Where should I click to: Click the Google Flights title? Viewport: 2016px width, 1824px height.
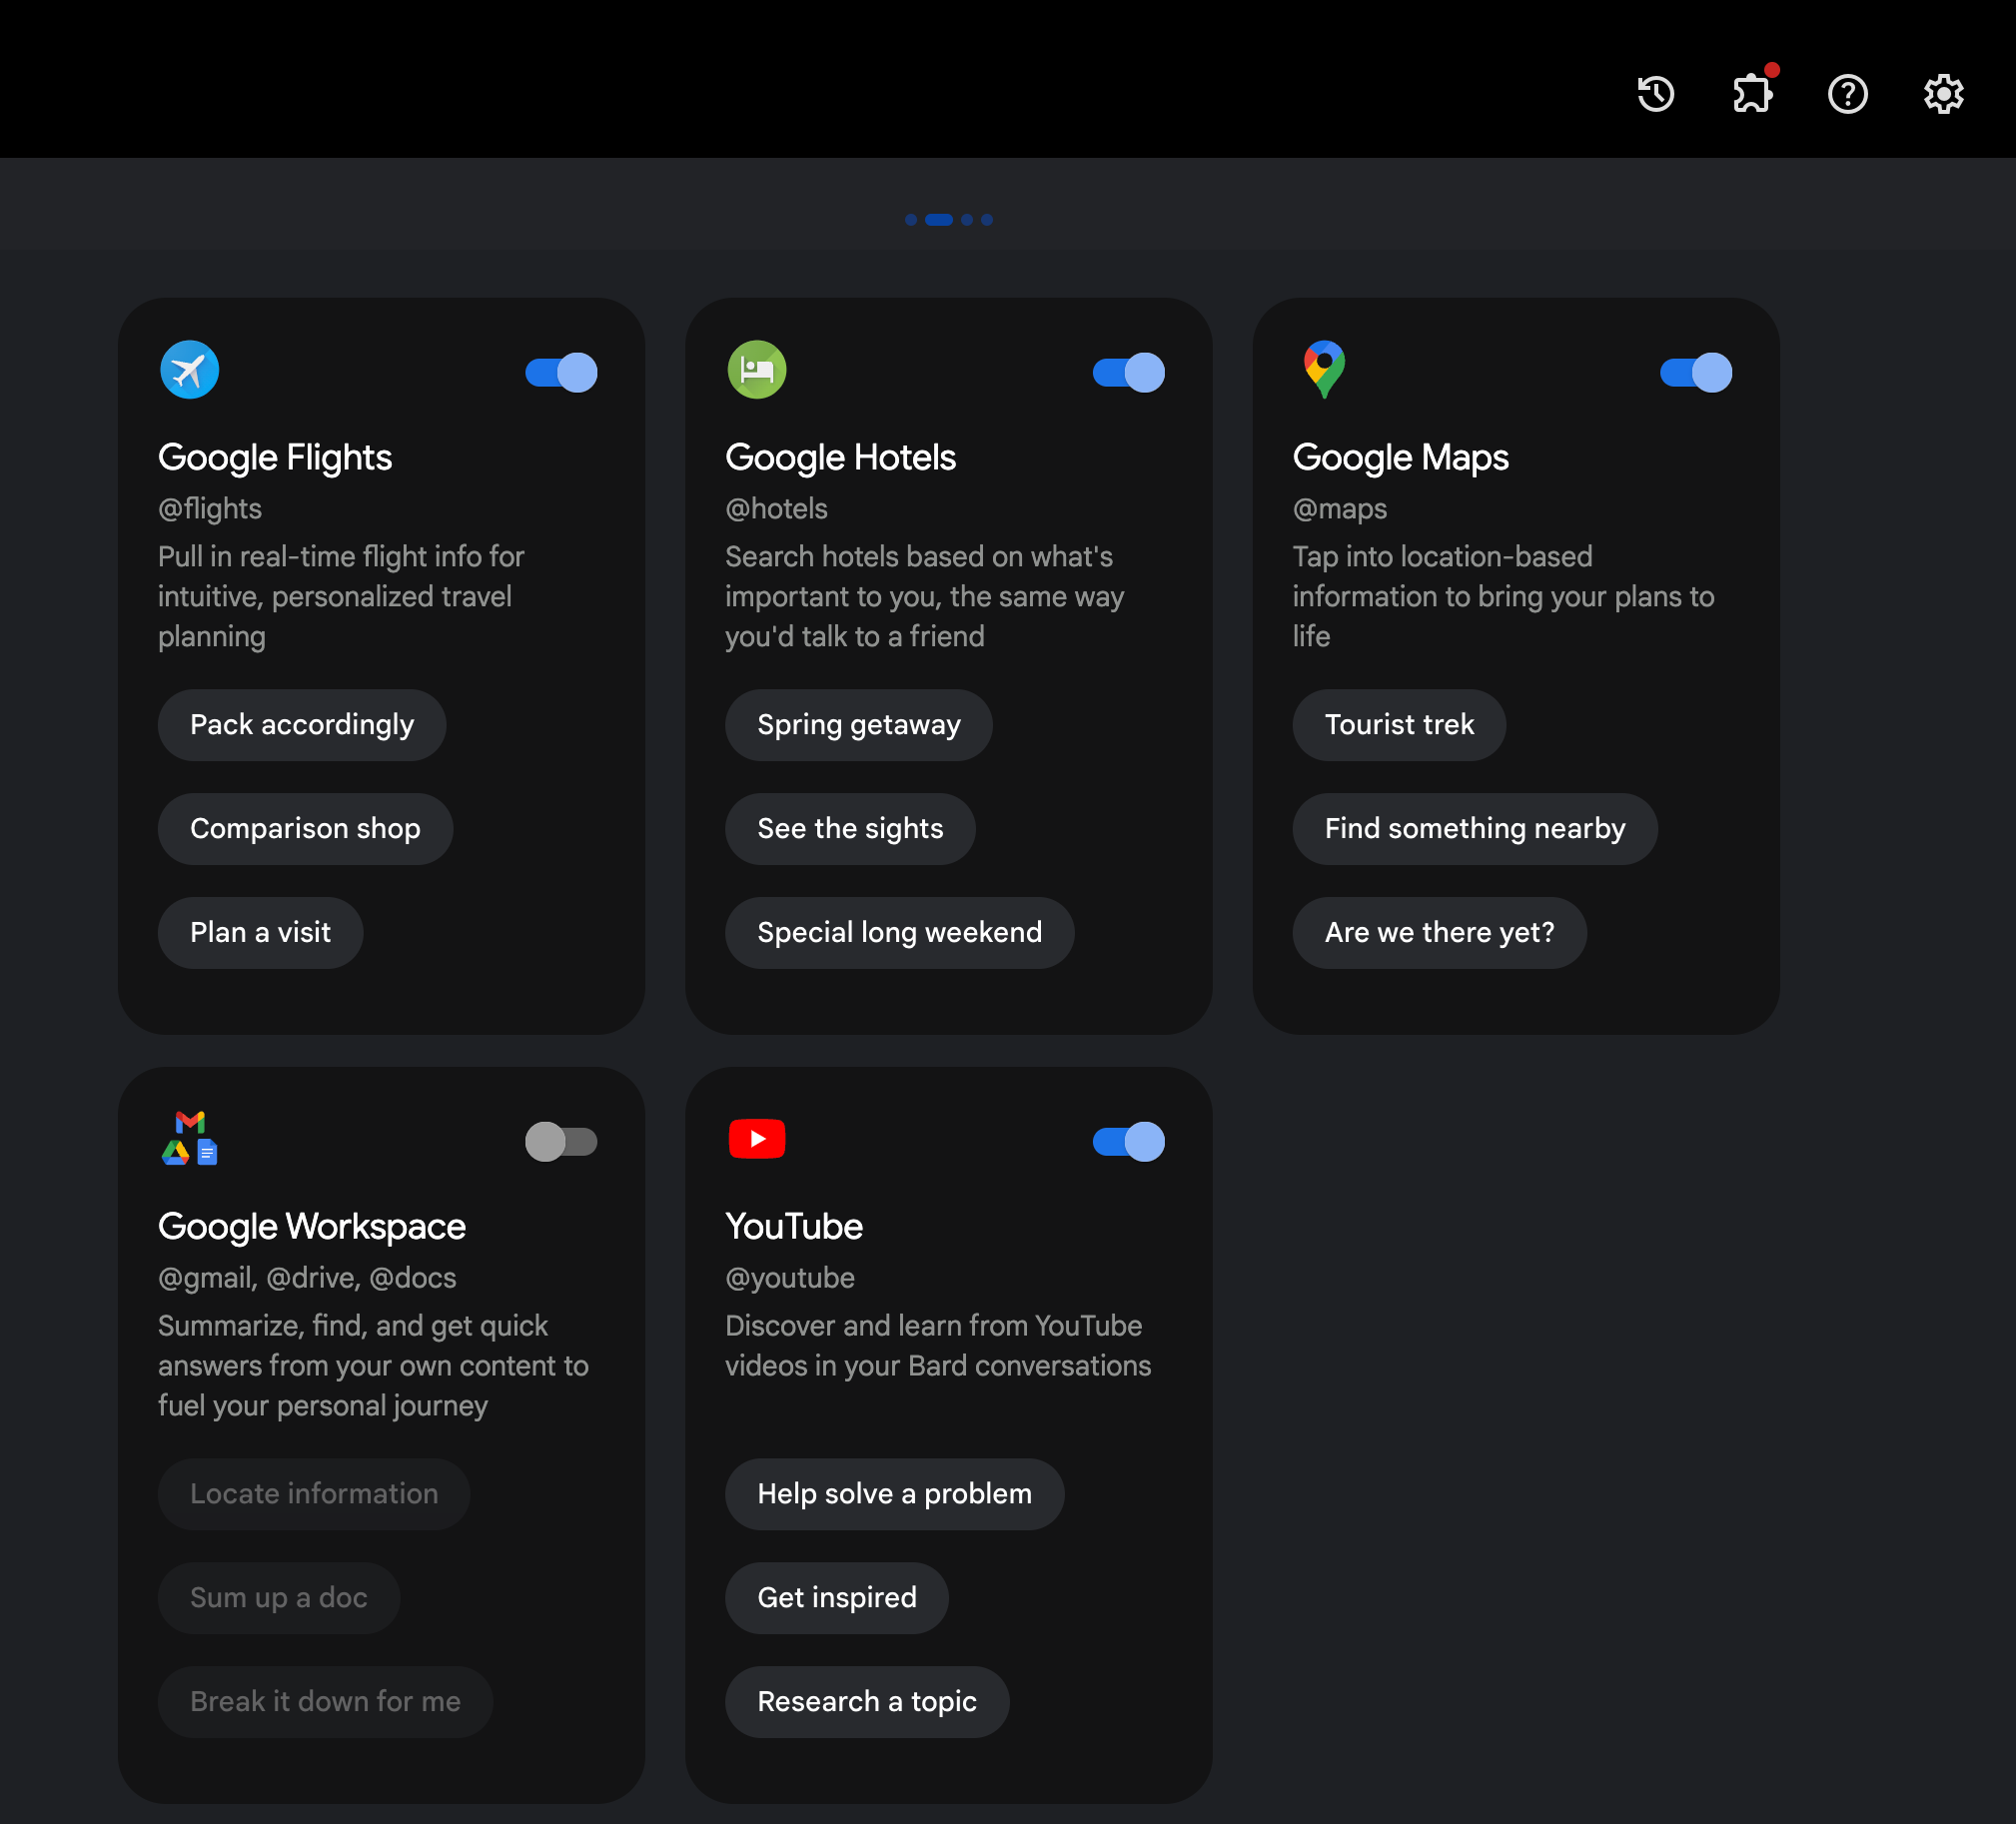point(275,458)
